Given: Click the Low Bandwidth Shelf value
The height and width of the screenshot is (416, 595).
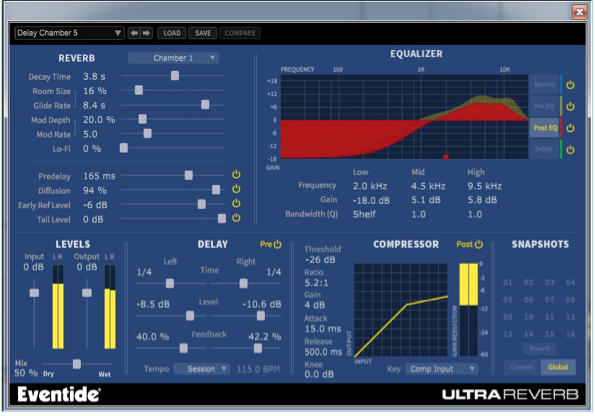Looking at the screenshot, I should pos(364,214).
